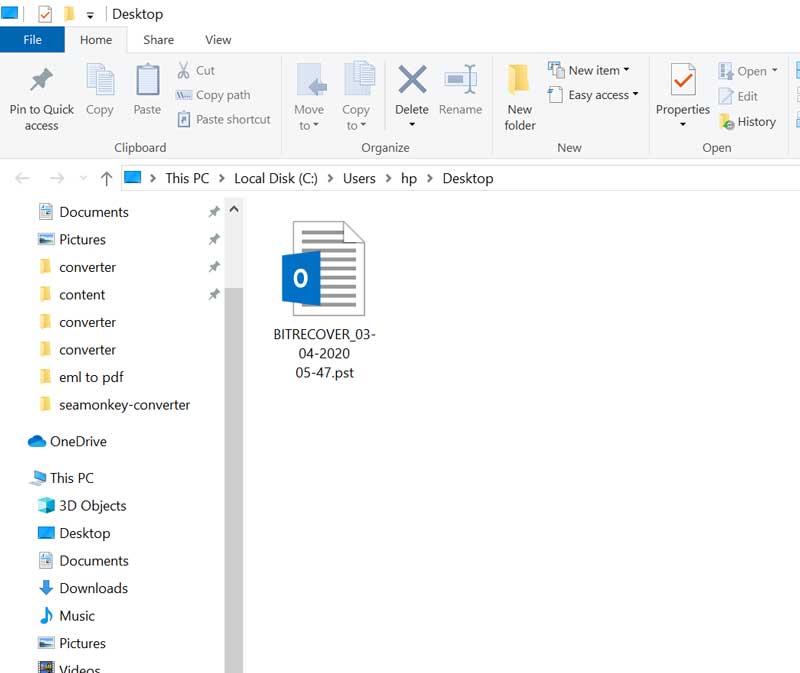
Task: Open the content folder in sidebar
Action: click(x=82, y=294)
